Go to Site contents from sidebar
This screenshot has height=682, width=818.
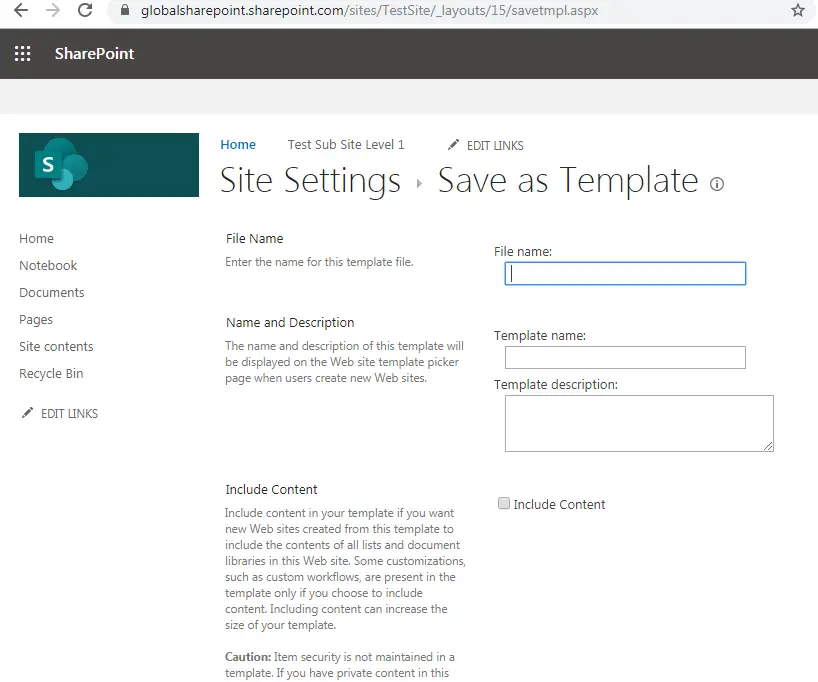[x=55, y=346]
